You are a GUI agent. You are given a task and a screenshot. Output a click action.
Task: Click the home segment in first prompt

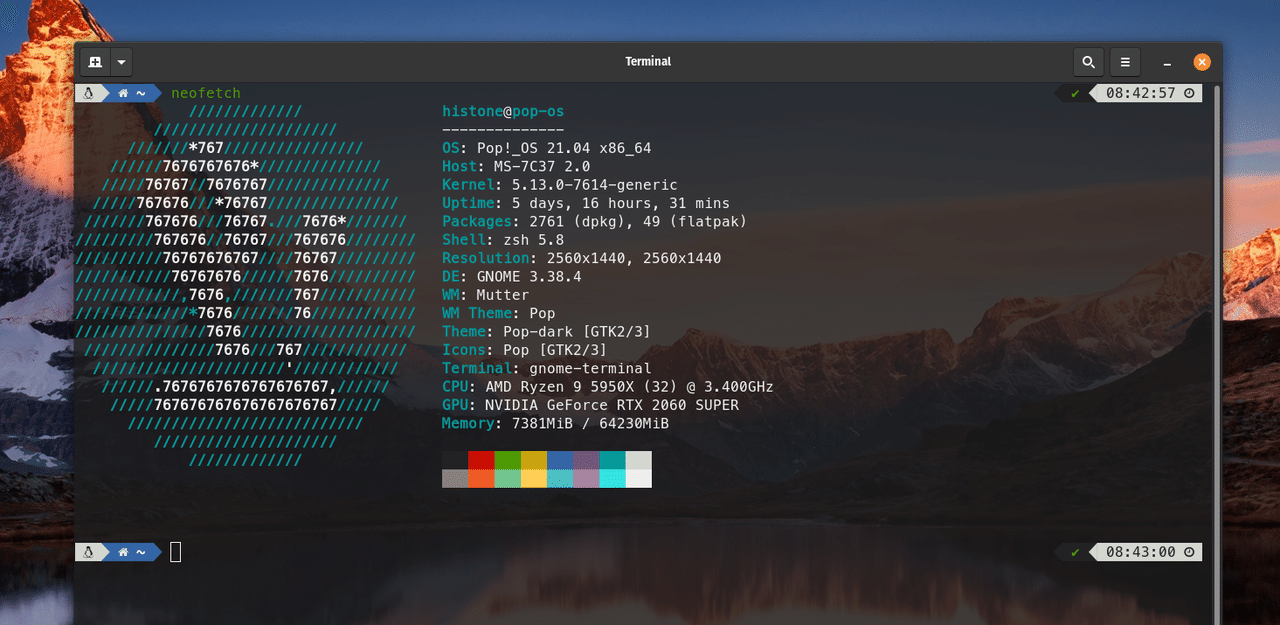[132, 93]
